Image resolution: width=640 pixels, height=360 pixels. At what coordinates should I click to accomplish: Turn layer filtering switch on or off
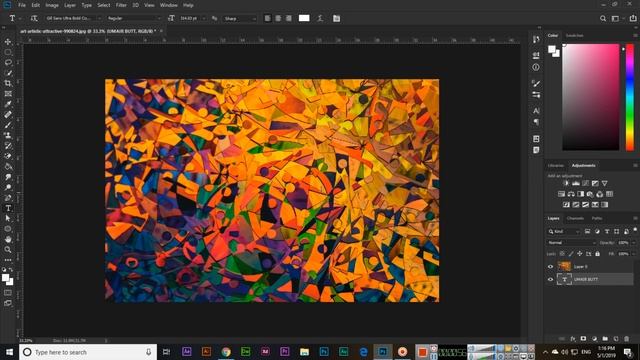point(635,231)
